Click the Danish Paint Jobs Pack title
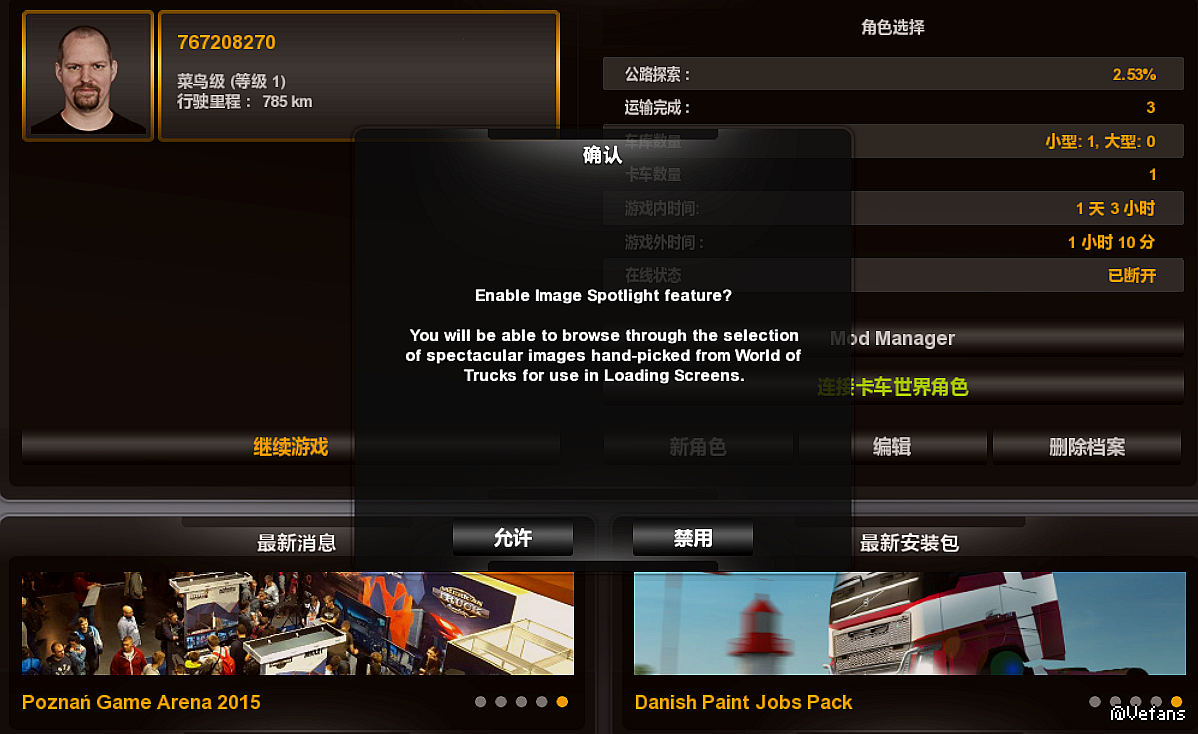Screen dimensions: 1198x734 coord(743,702)
